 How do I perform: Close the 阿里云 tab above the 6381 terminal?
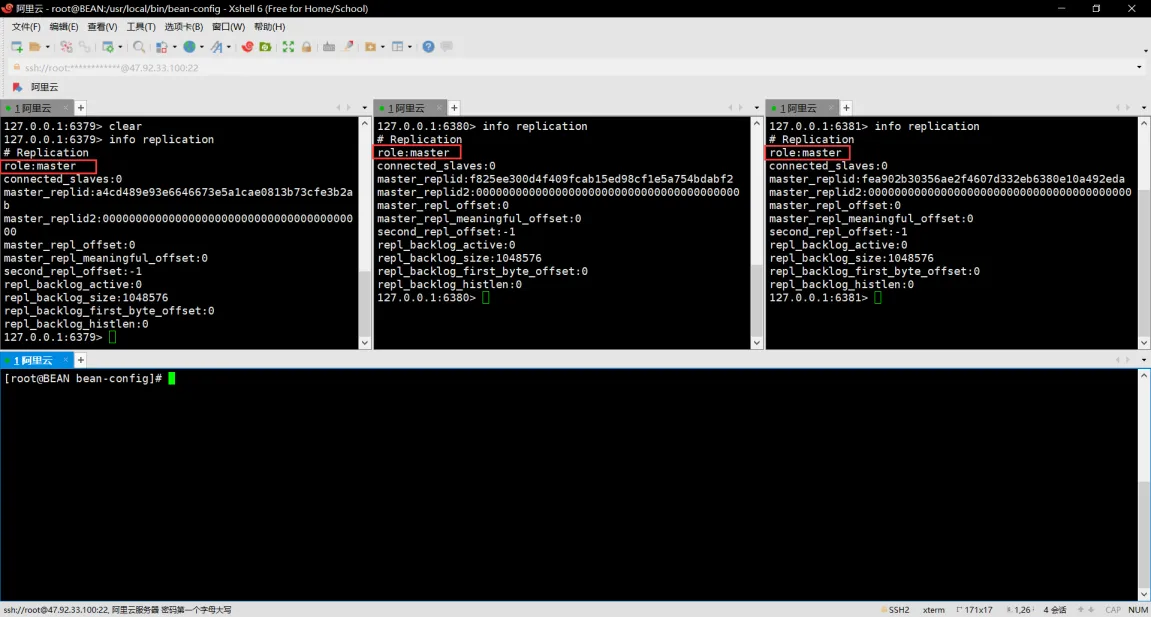tap(831, 108)
